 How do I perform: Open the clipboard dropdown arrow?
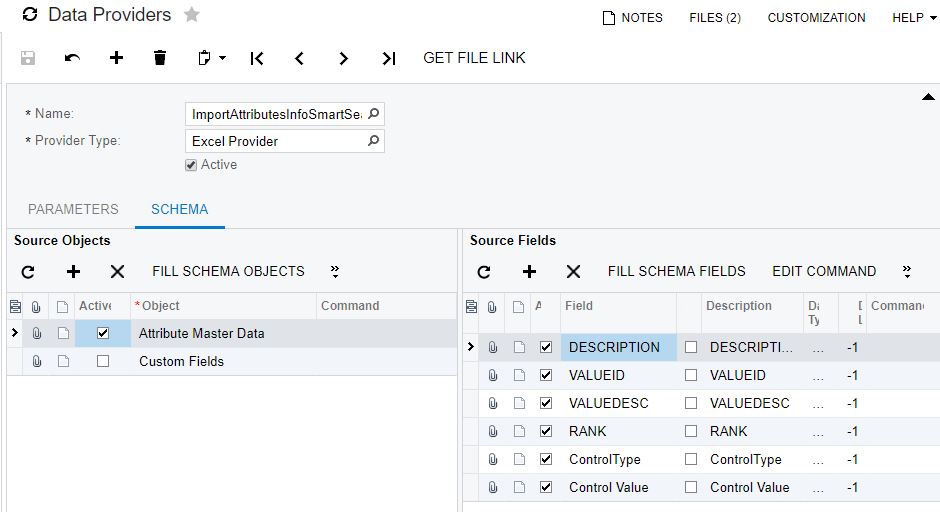[222, 58]
